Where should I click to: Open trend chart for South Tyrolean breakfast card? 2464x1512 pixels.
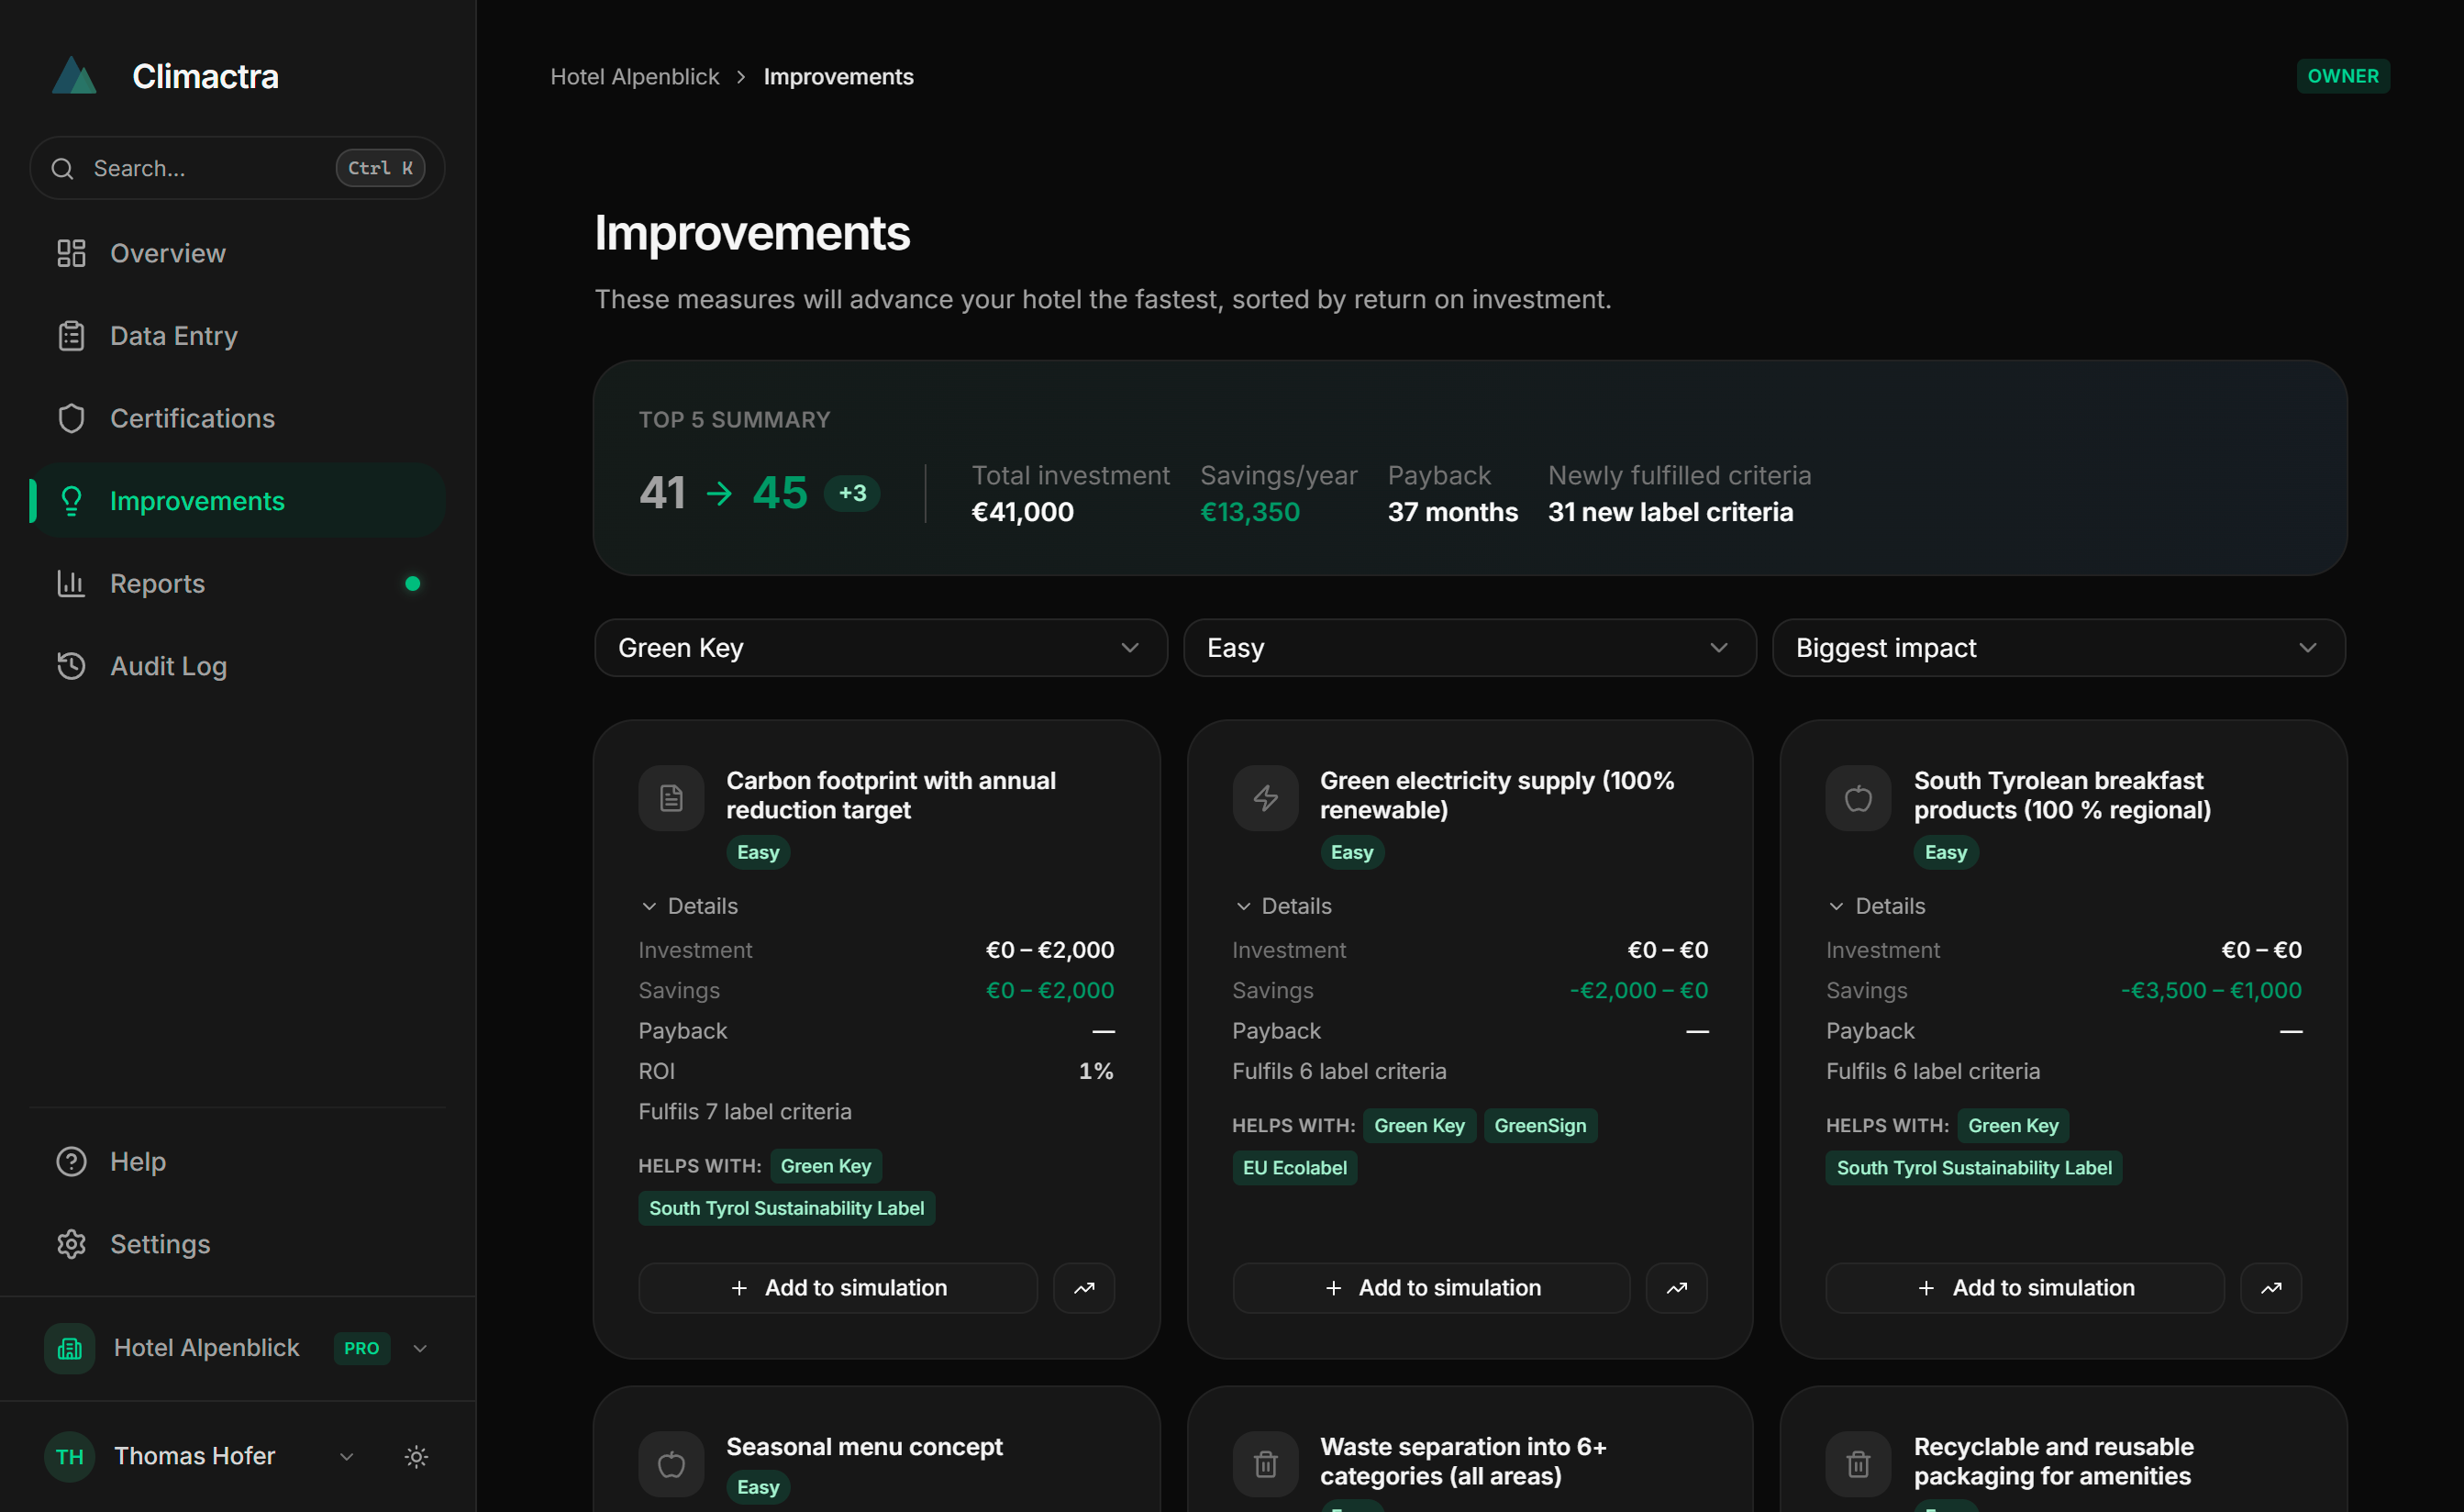pyautogui.click(x=2271, y=1288)
